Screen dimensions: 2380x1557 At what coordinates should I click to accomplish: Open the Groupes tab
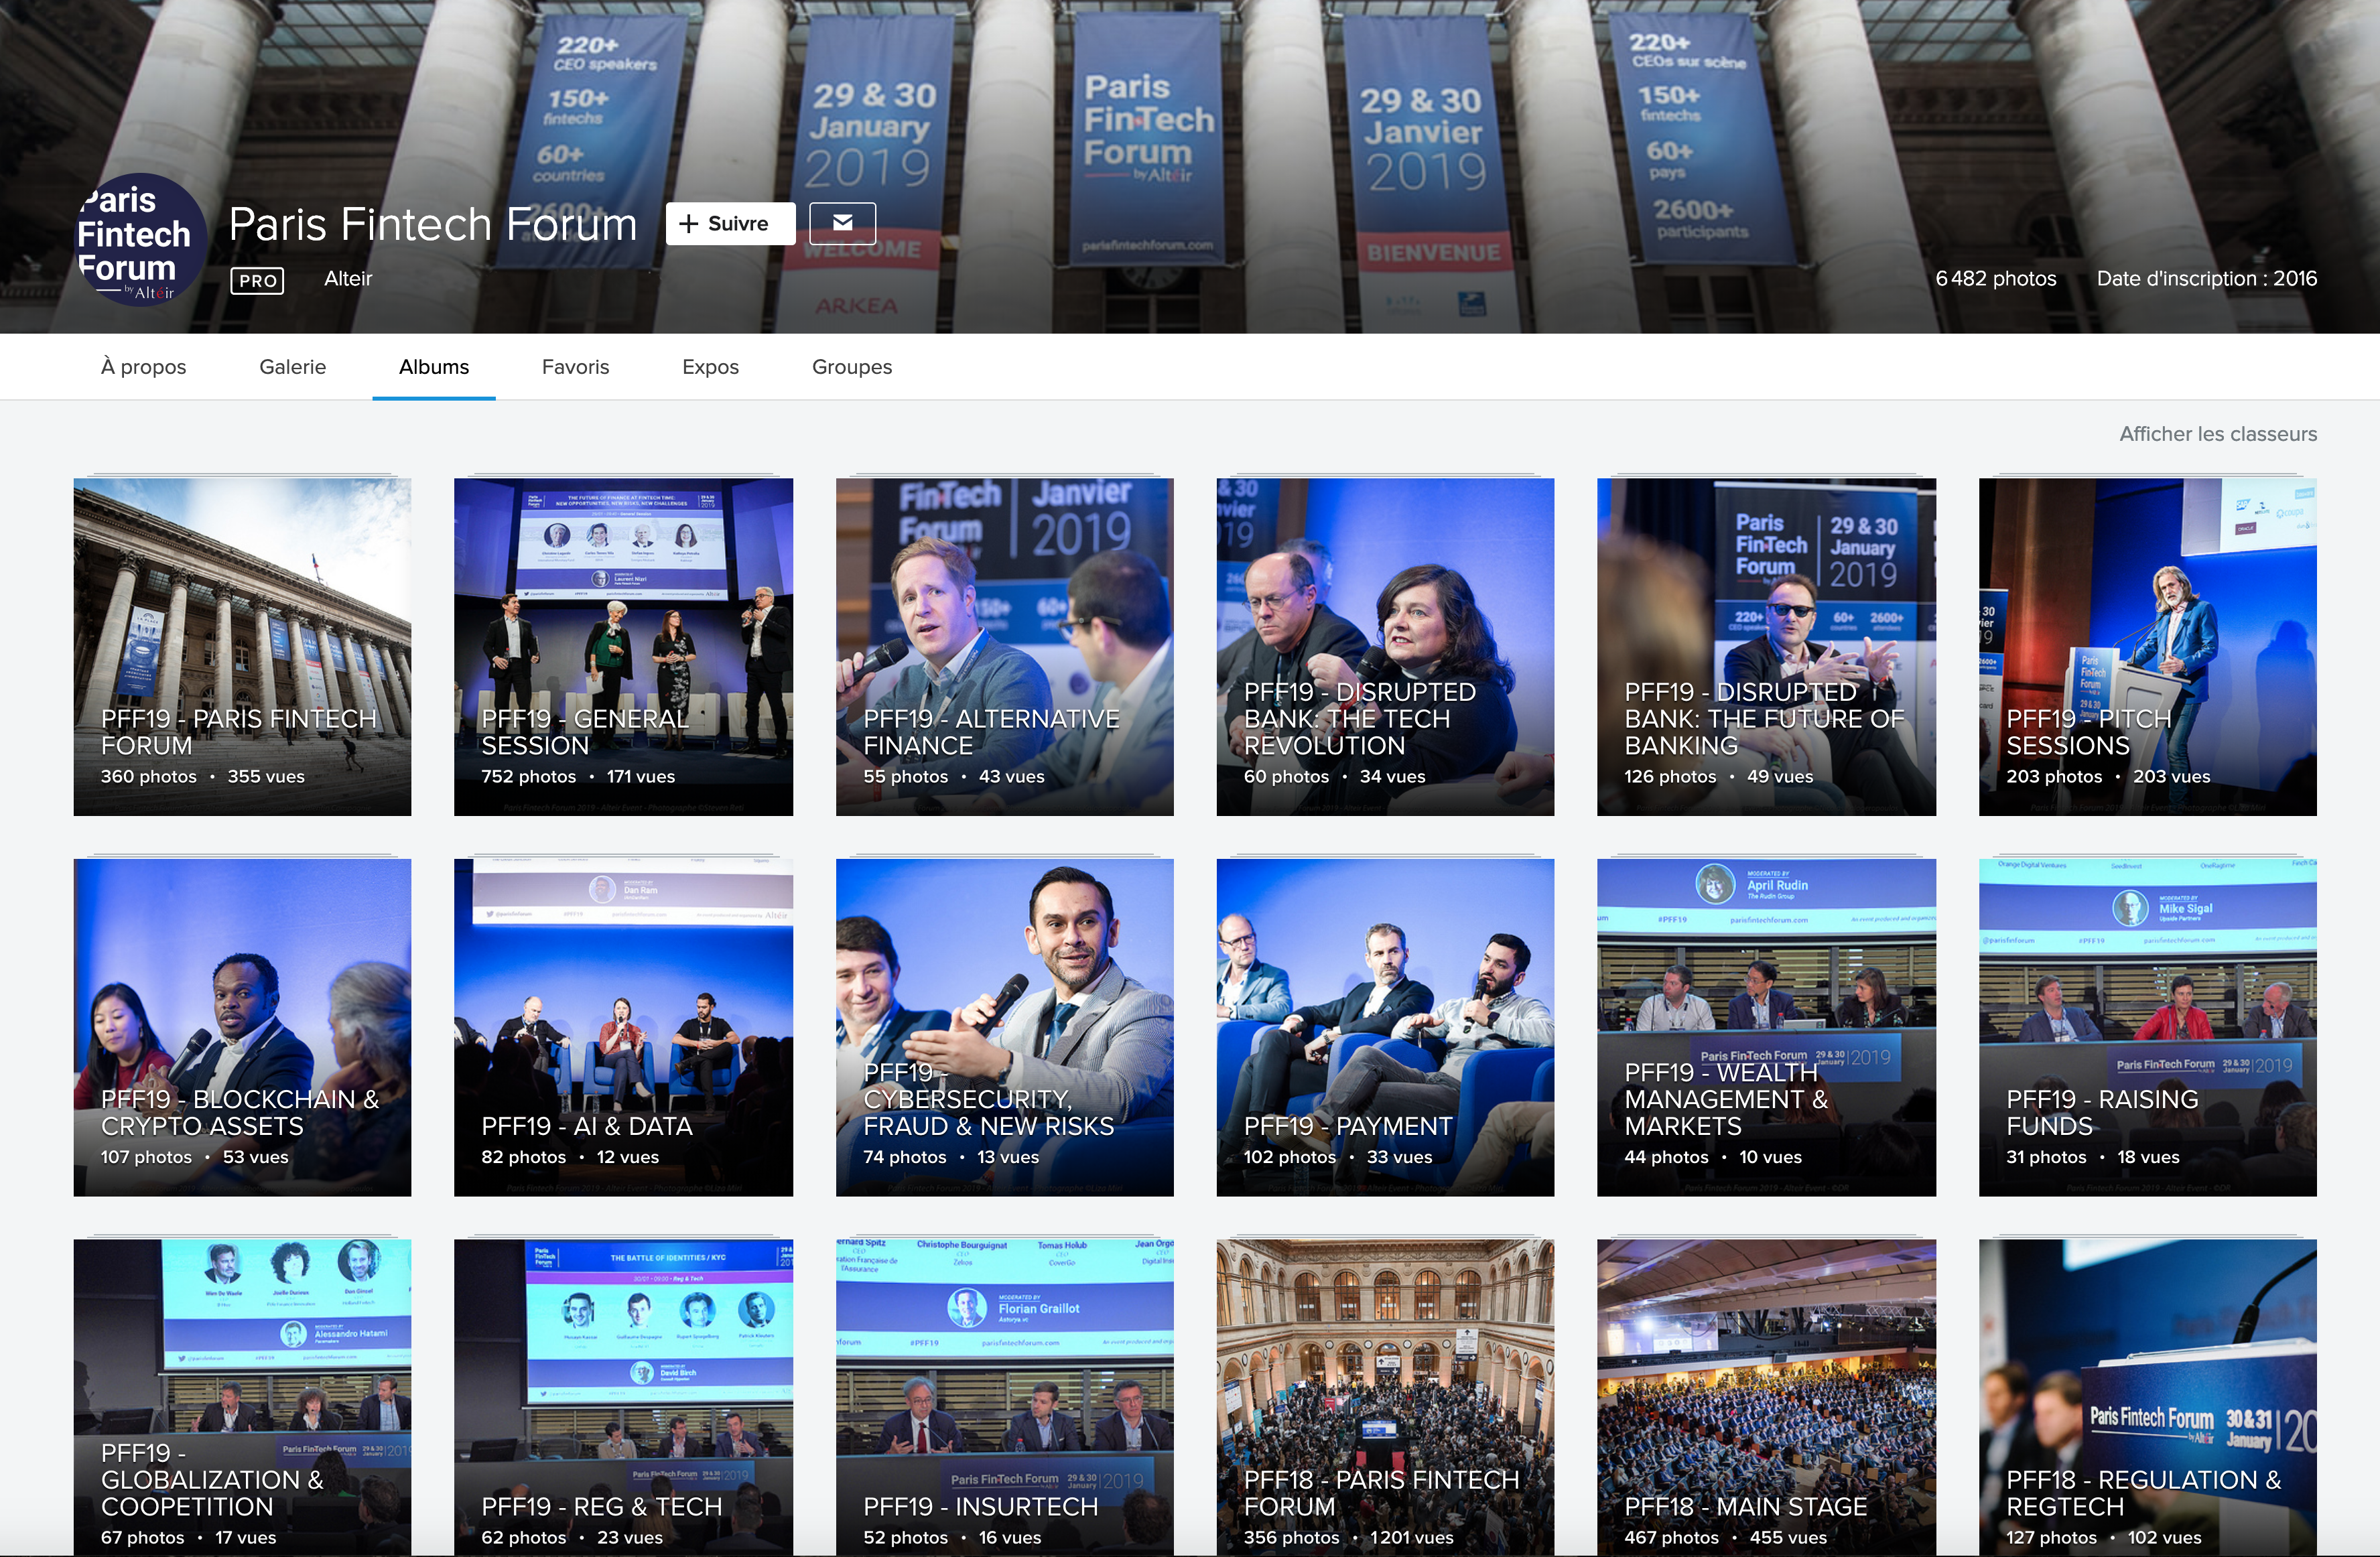click(852, 367)
